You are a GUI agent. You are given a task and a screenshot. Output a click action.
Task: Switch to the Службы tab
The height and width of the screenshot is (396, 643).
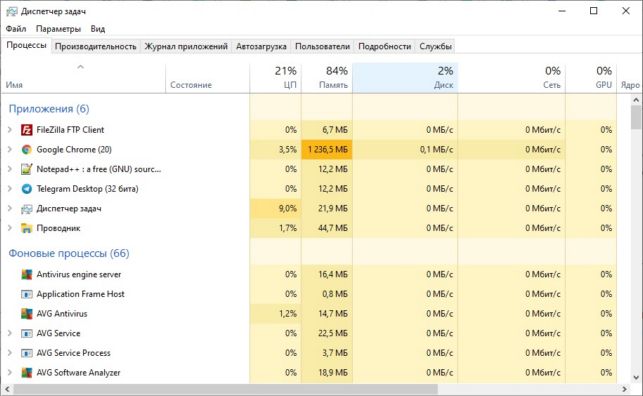[435, 46]
